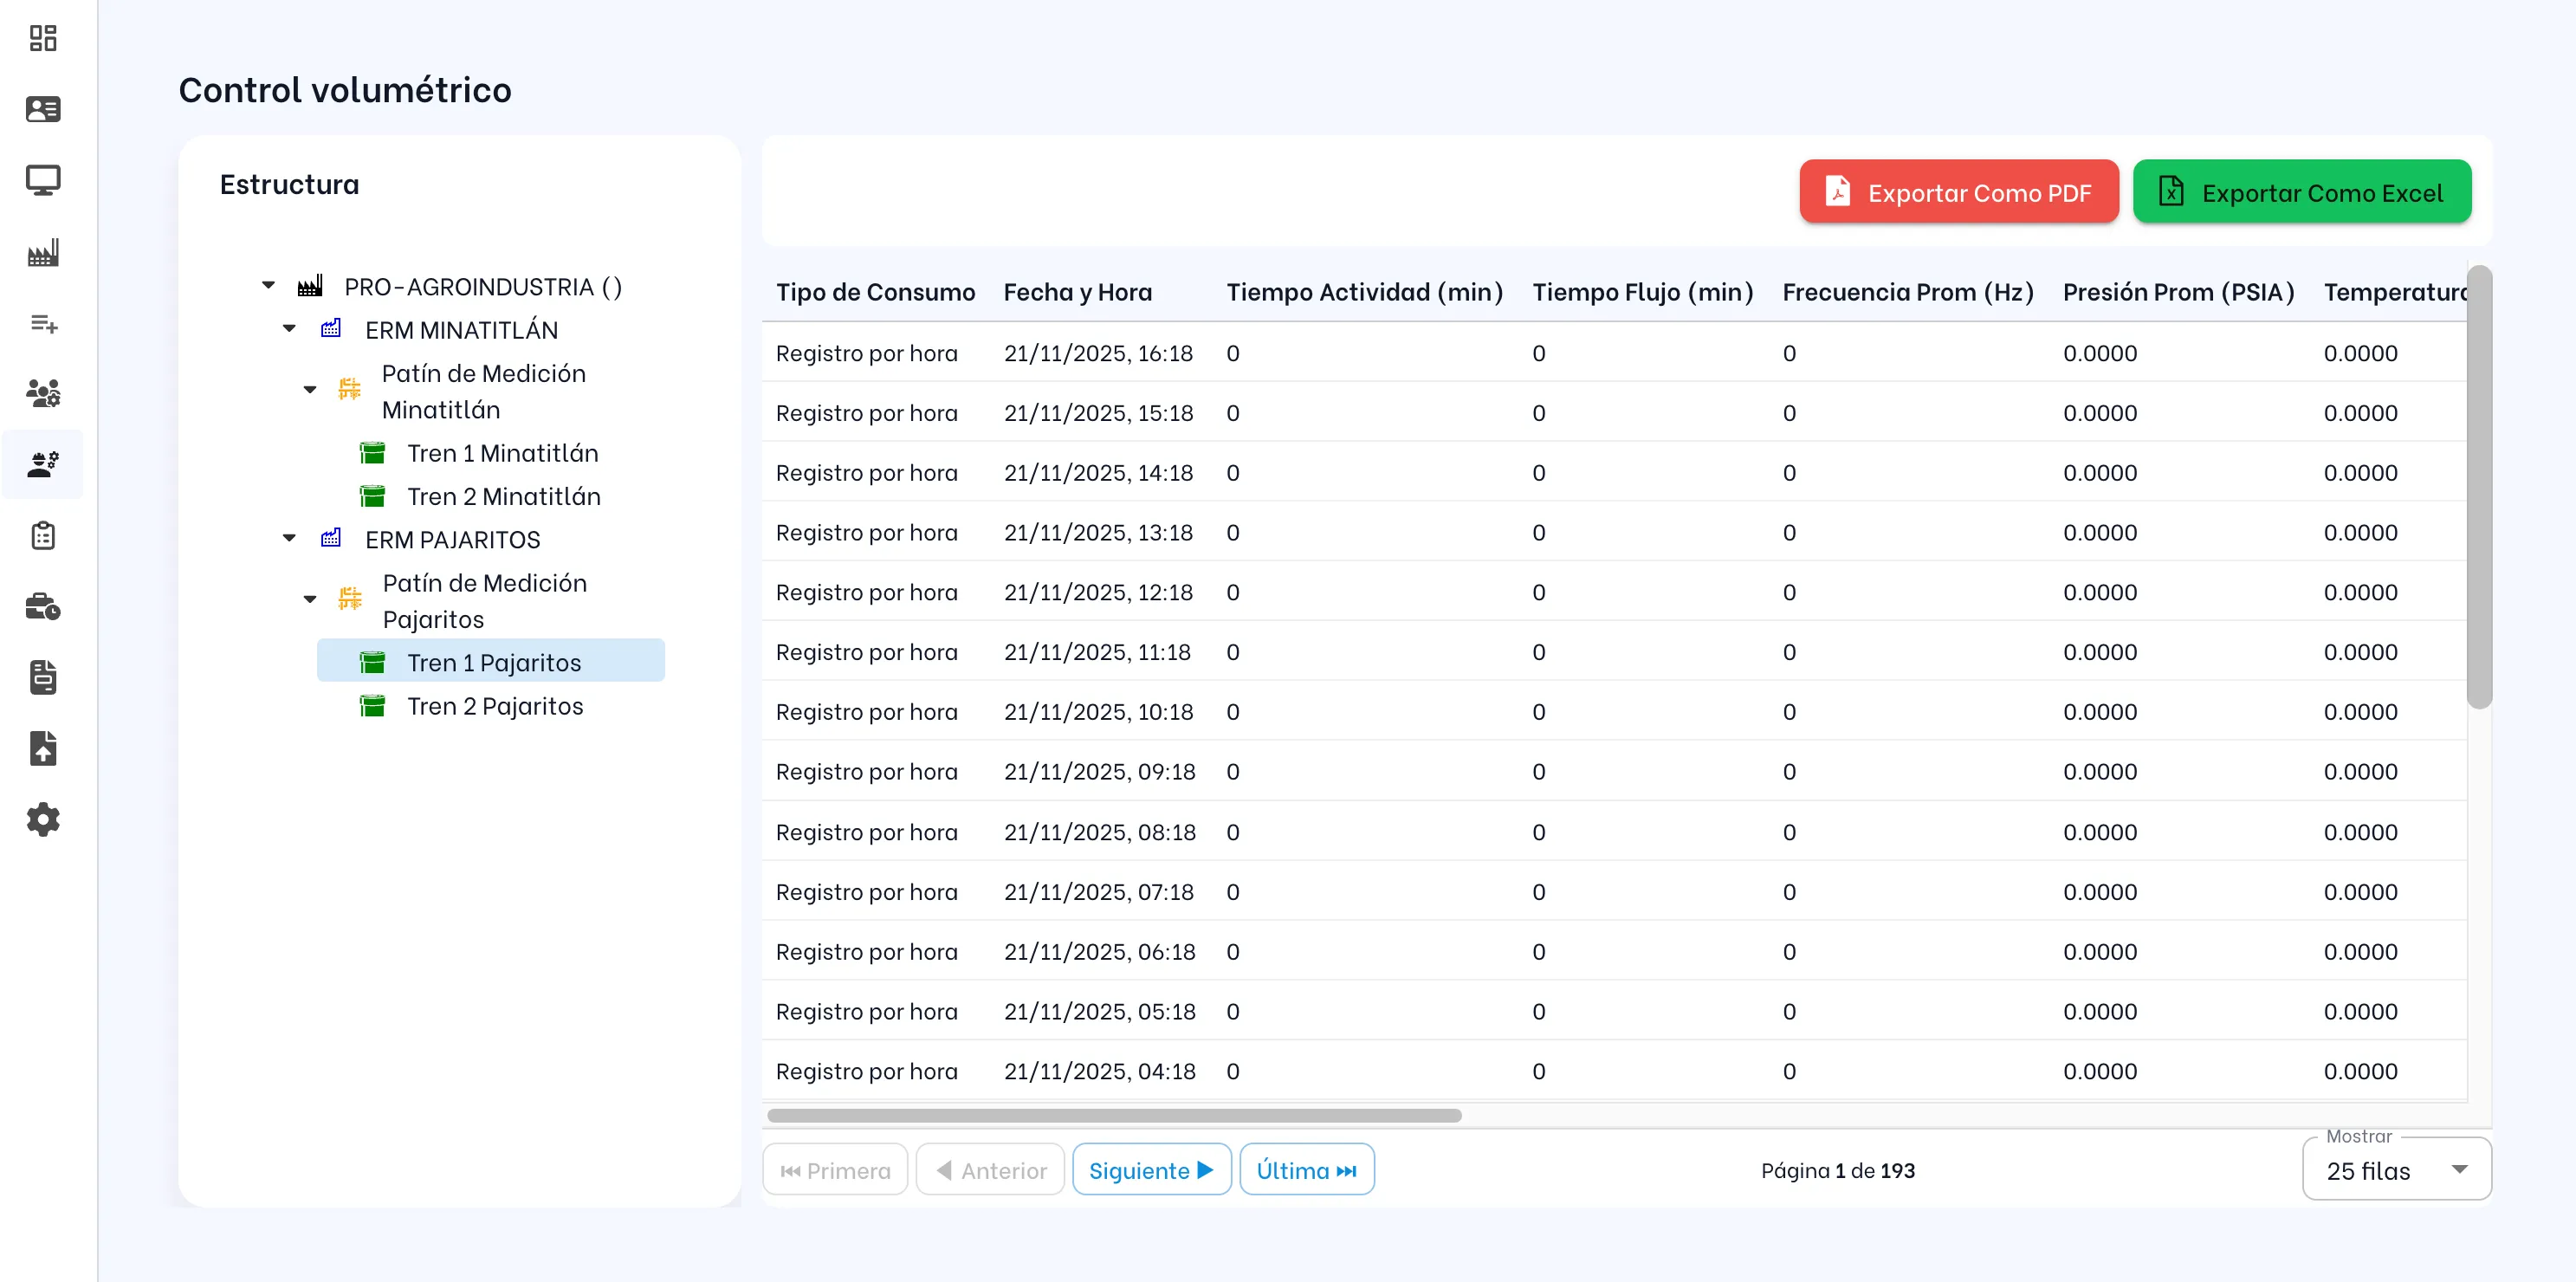Click the ID card sidebar icon
This screenshot has width=2576, height=1282.
click(x=43, y=109)
